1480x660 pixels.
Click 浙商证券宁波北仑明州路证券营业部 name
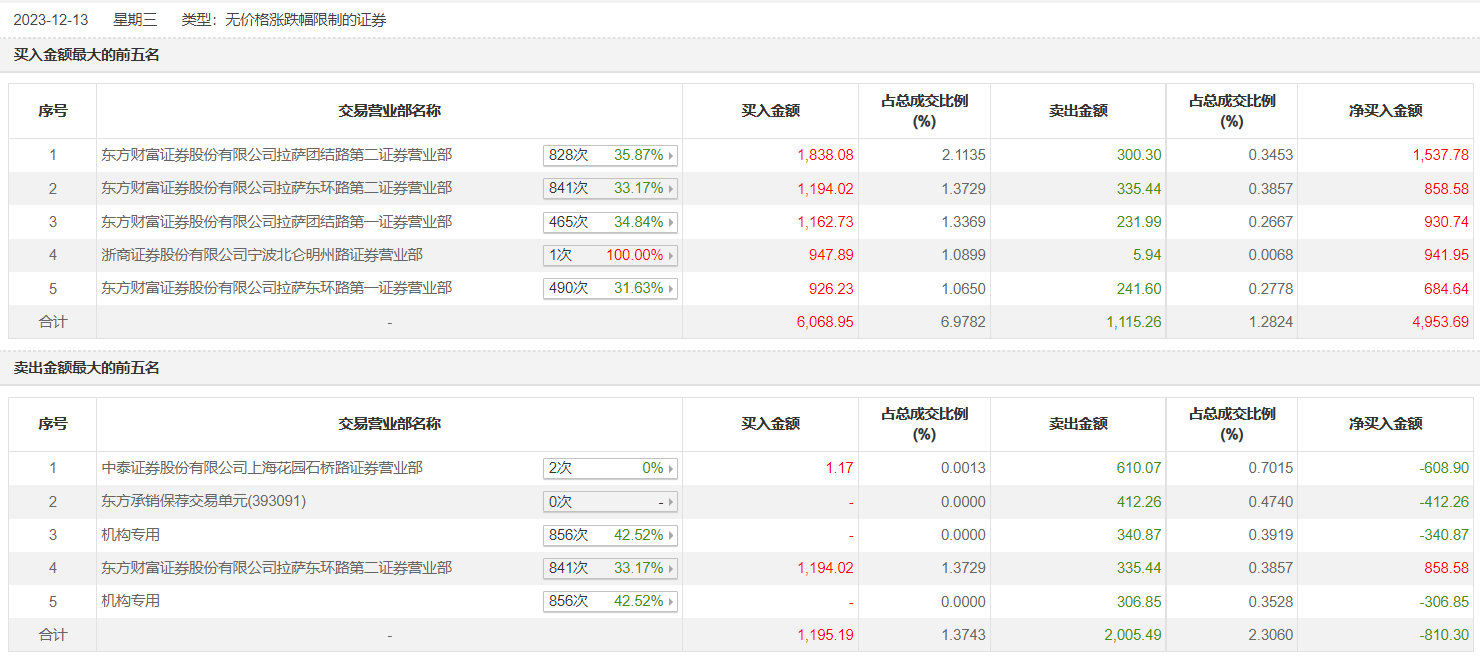pyautogui.click(x=262, y=255)
